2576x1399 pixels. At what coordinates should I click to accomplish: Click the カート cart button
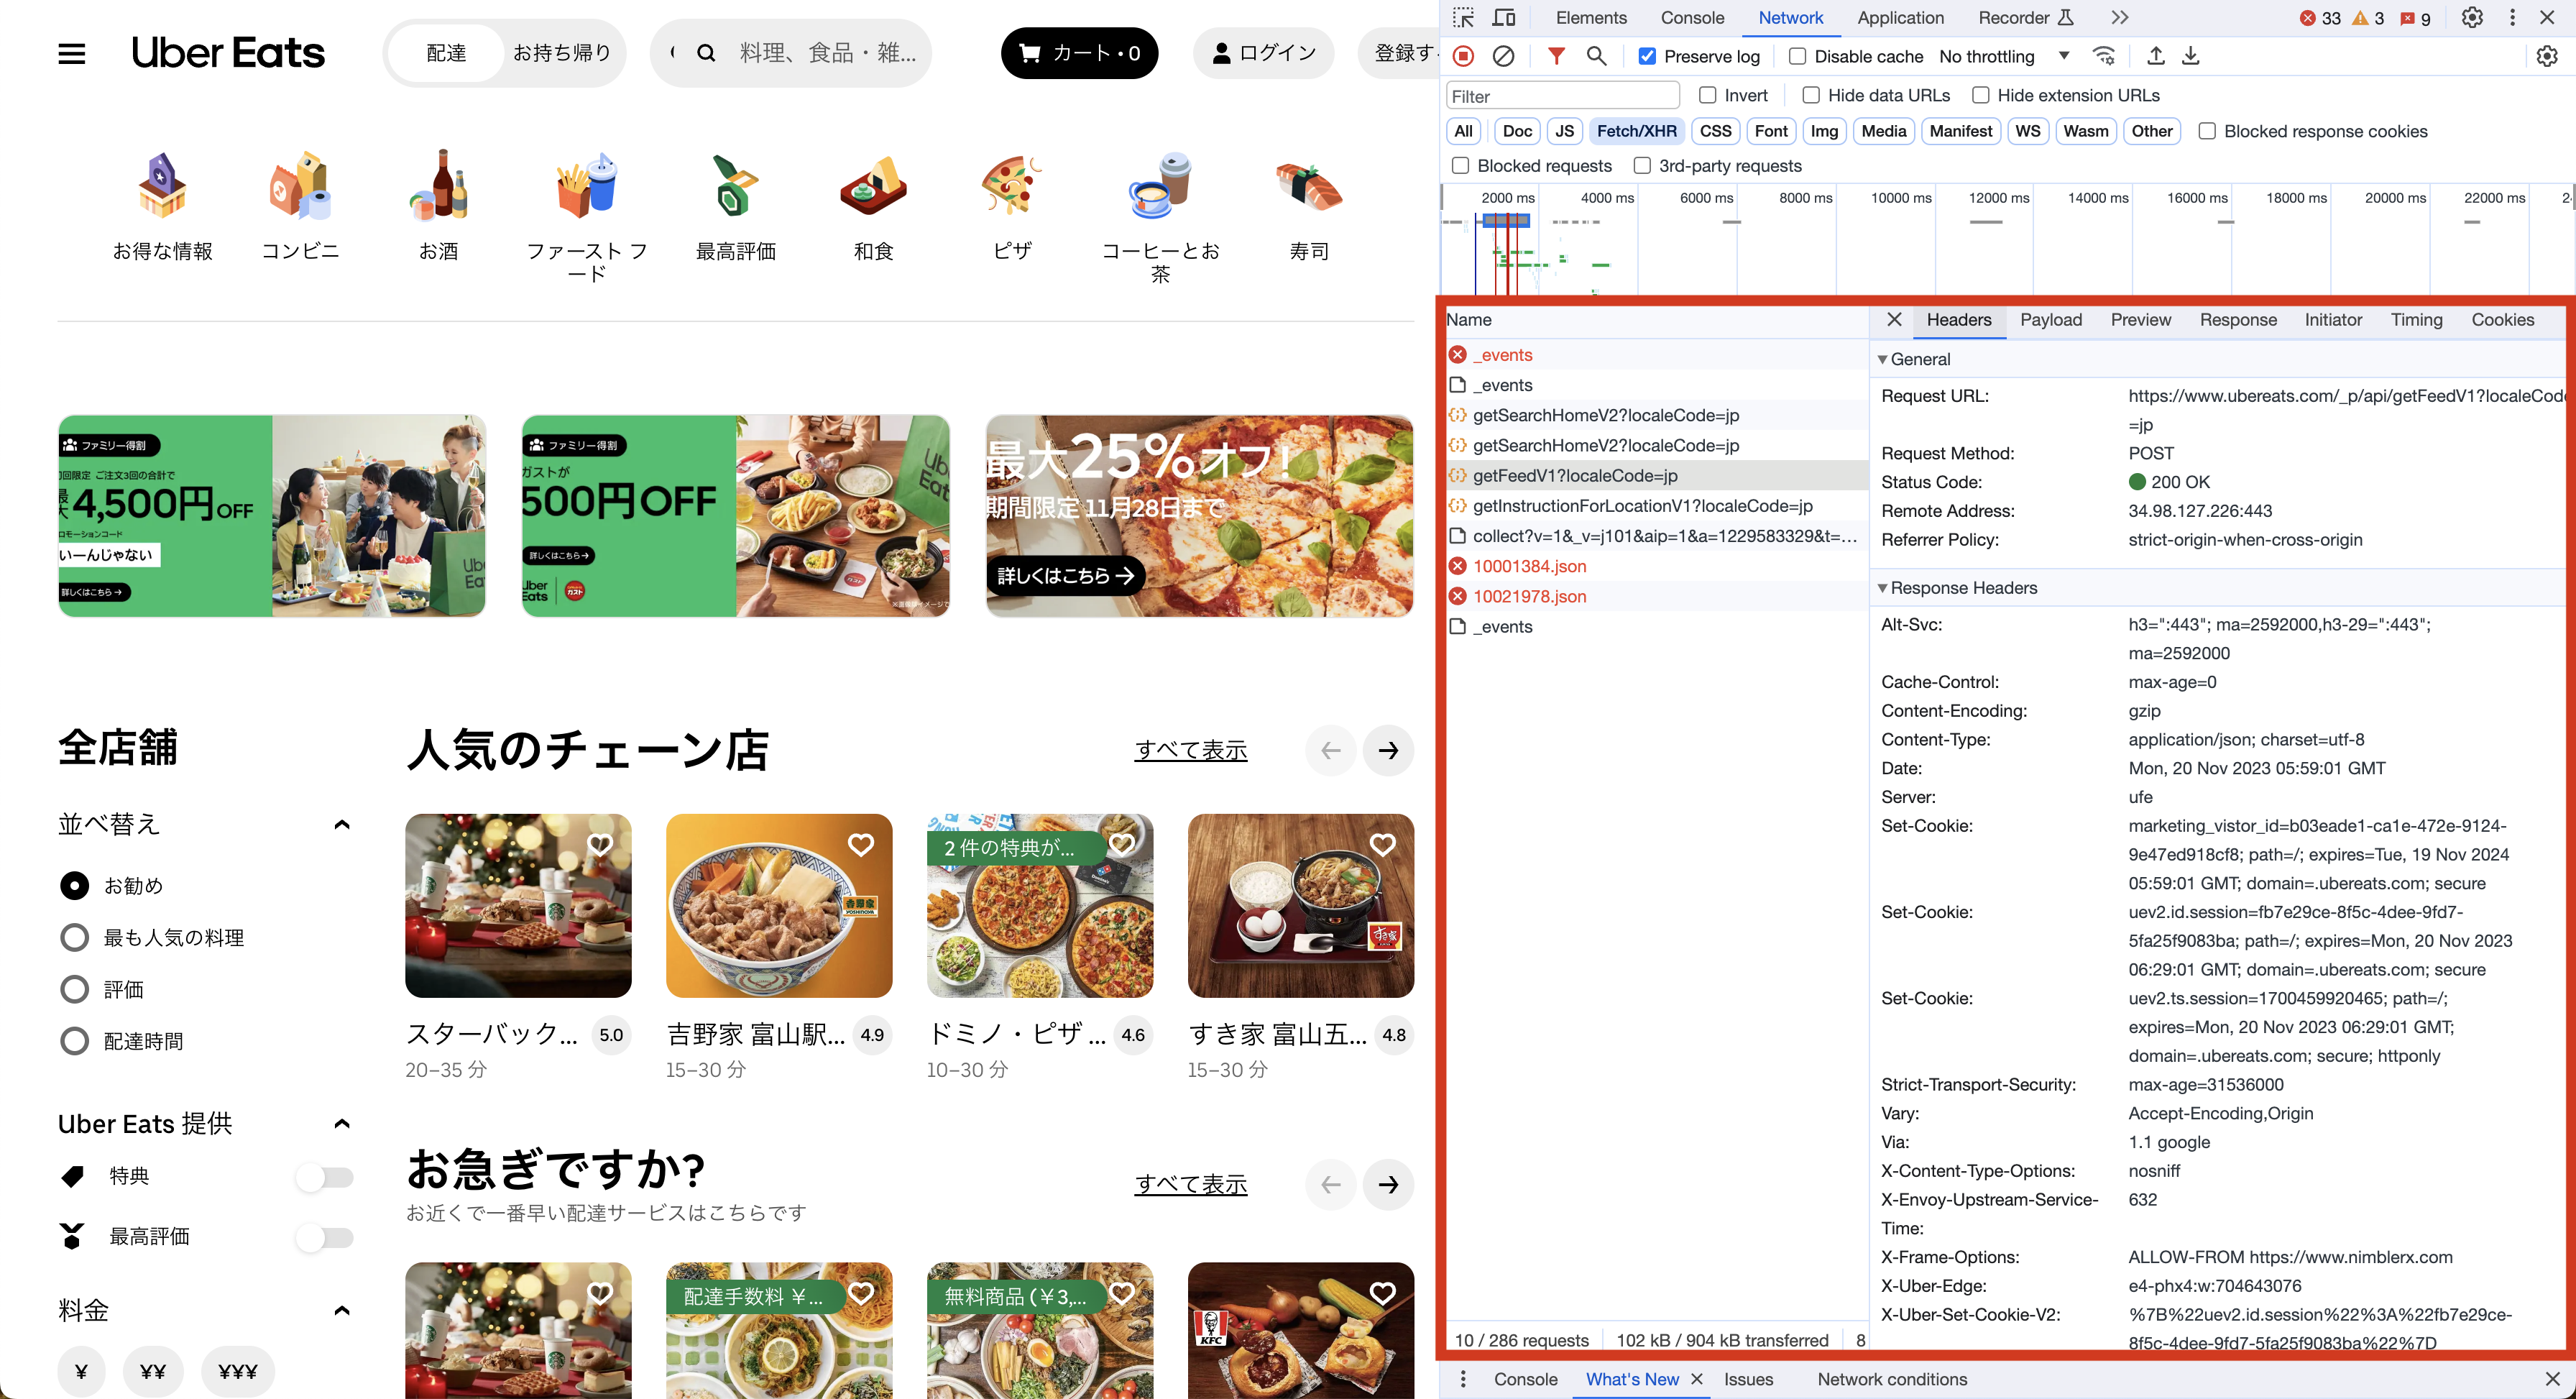[1079, 53]
